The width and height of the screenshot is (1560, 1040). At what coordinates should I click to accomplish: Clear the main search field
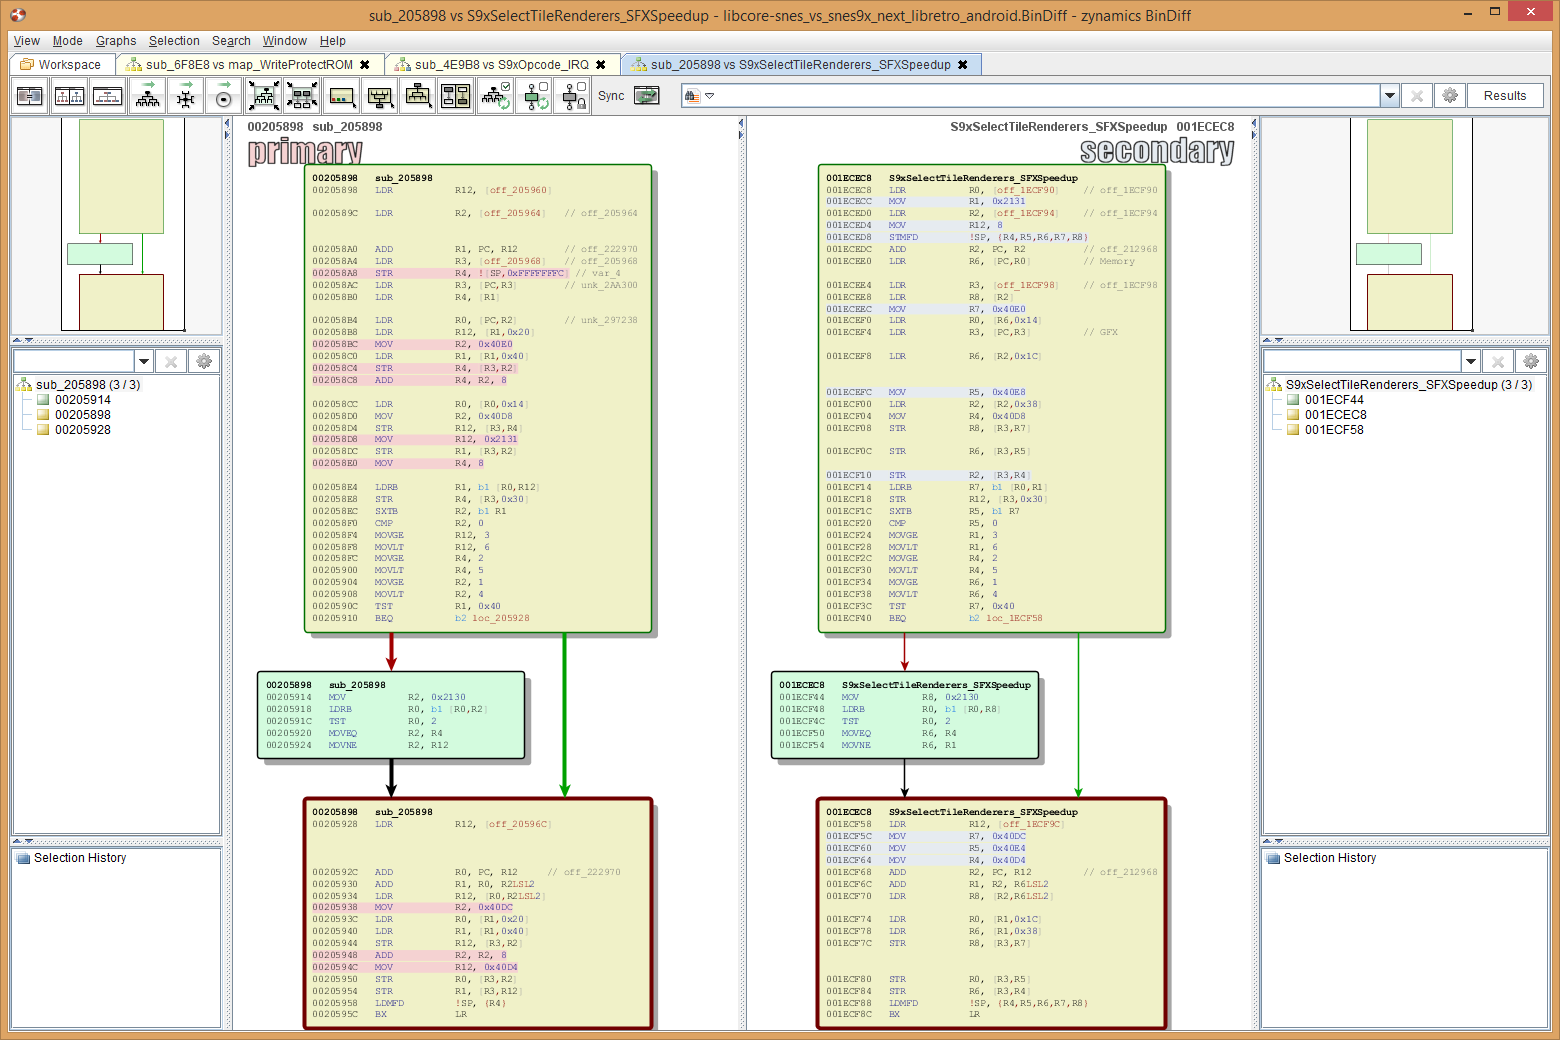coord(1417,96)
